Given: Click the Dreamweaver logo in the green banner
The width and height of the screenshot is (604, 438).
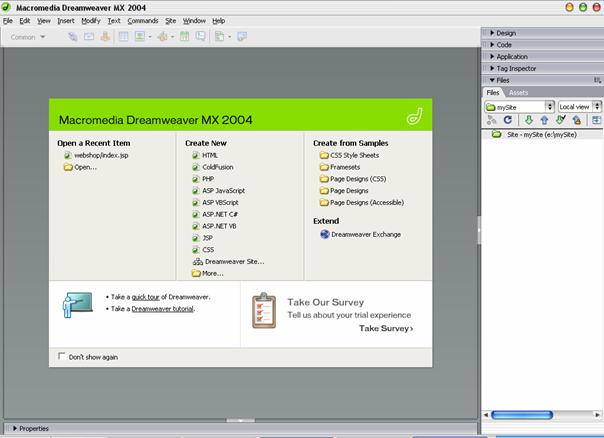Looking at the screenshot, I should click(414, 116).
